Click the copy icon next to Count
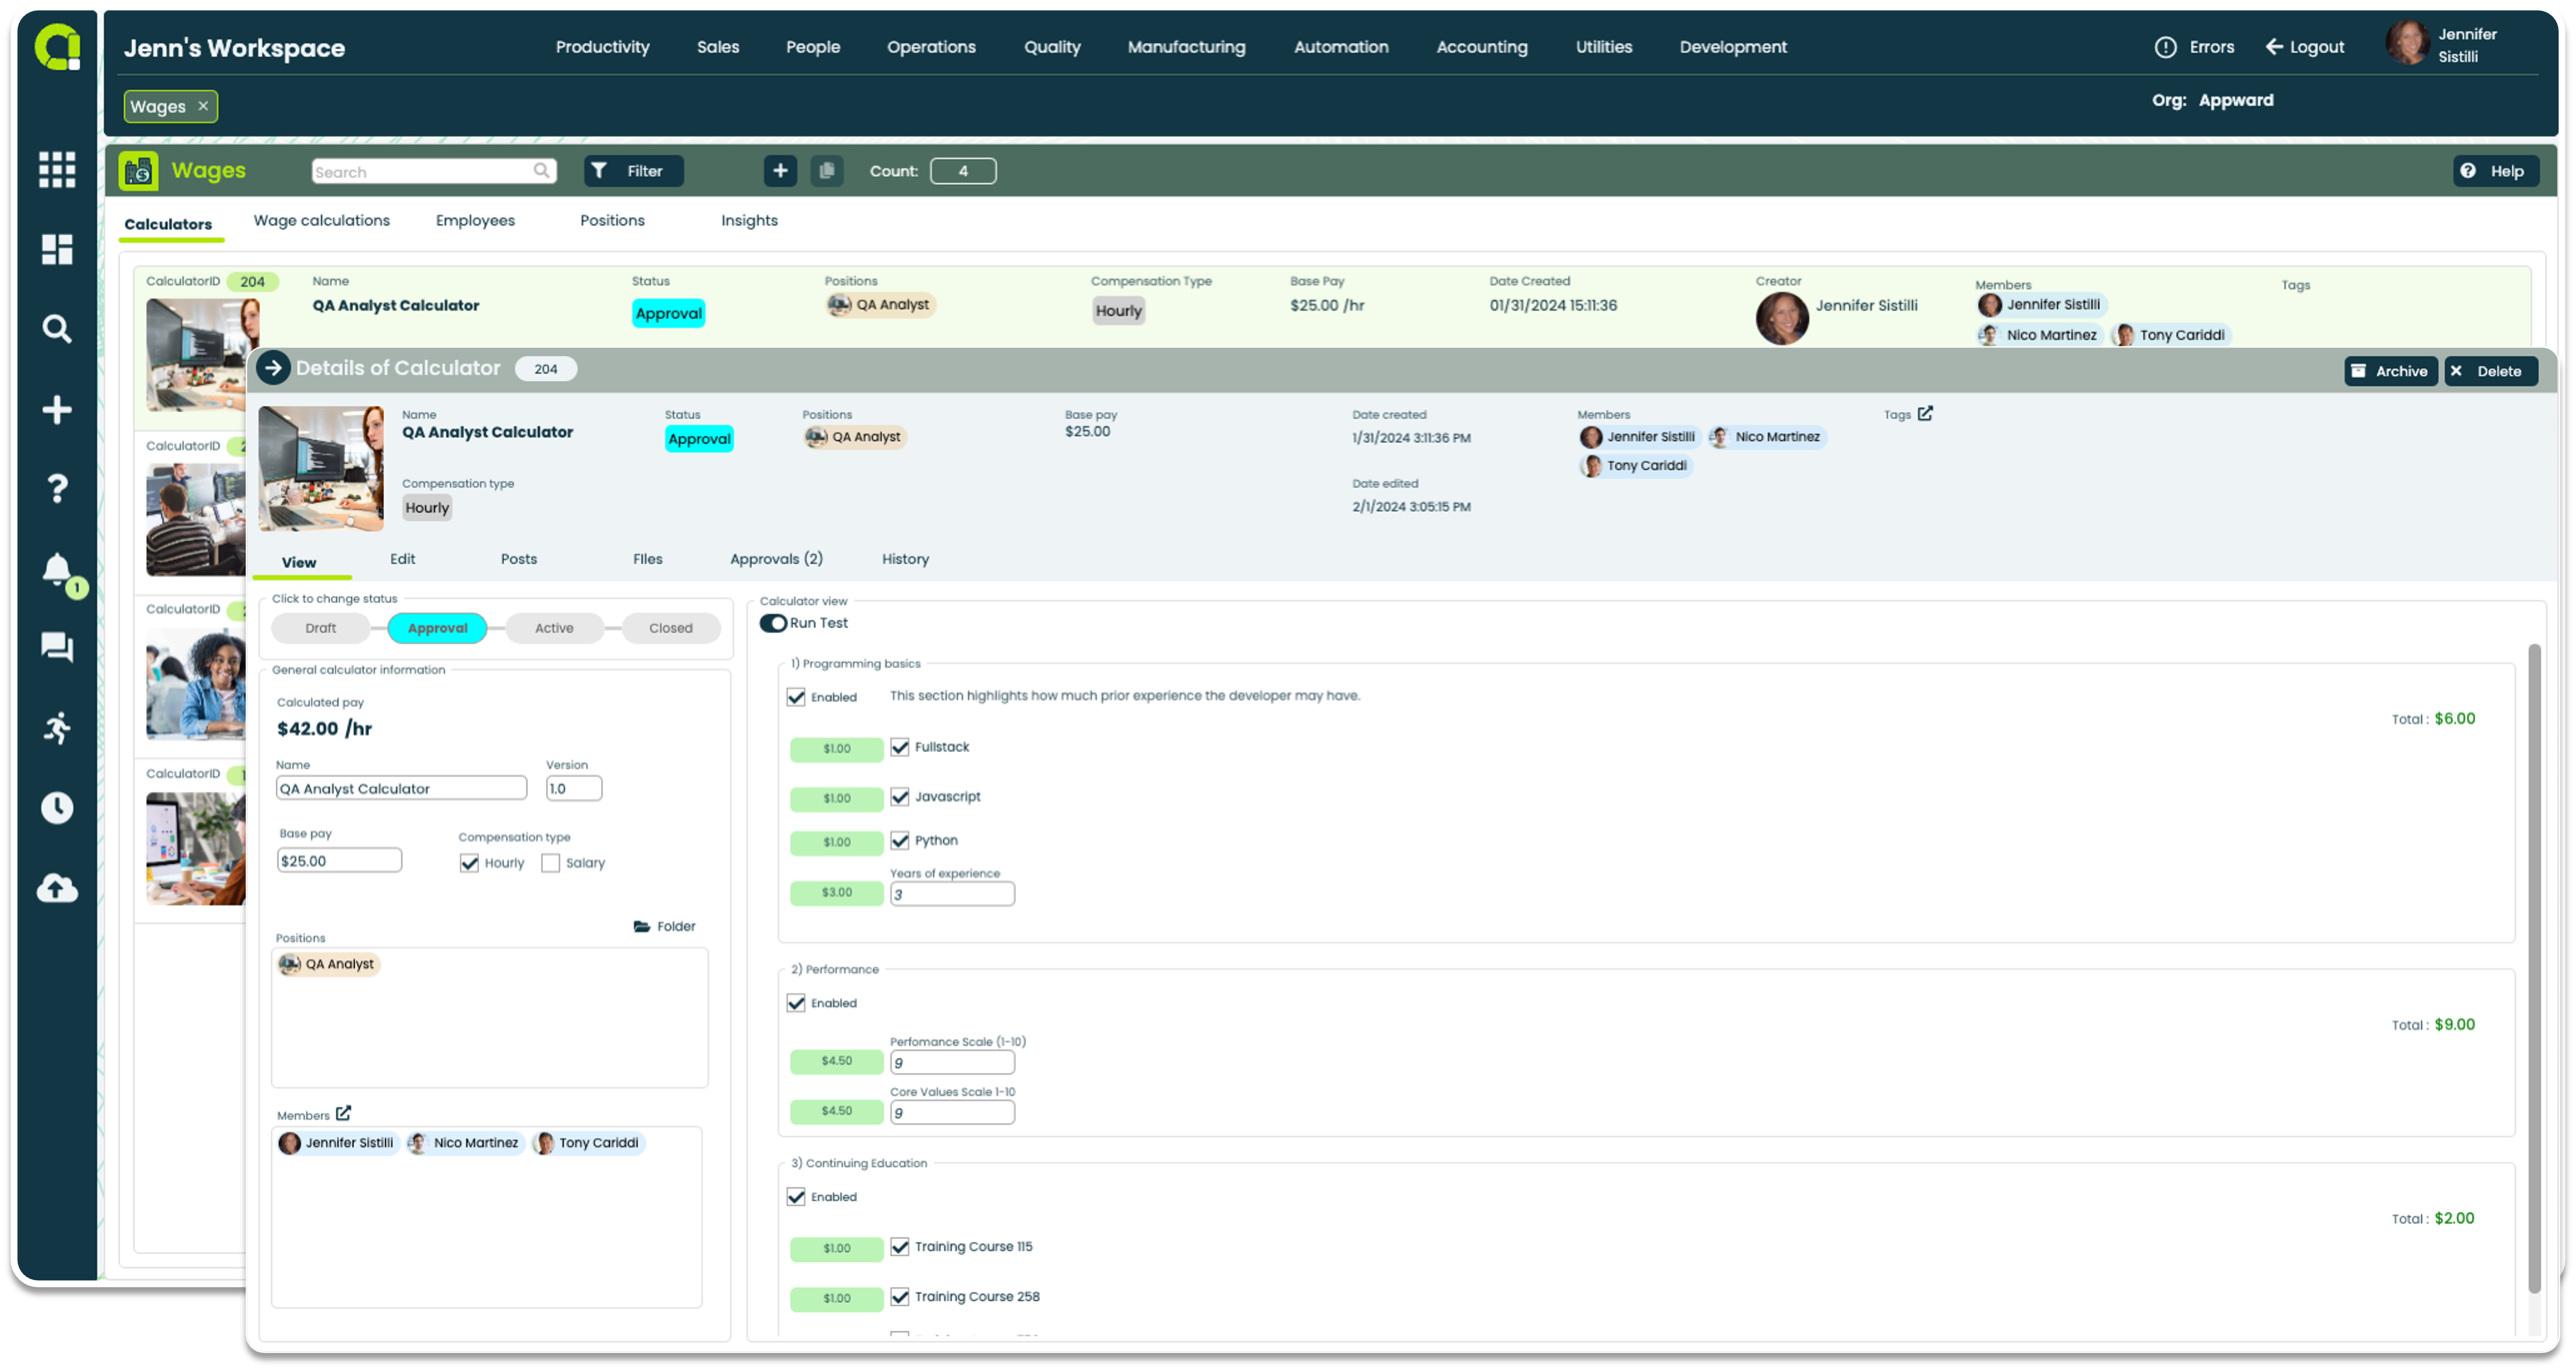The image size is (2576, 1369). tap(826, 171)
